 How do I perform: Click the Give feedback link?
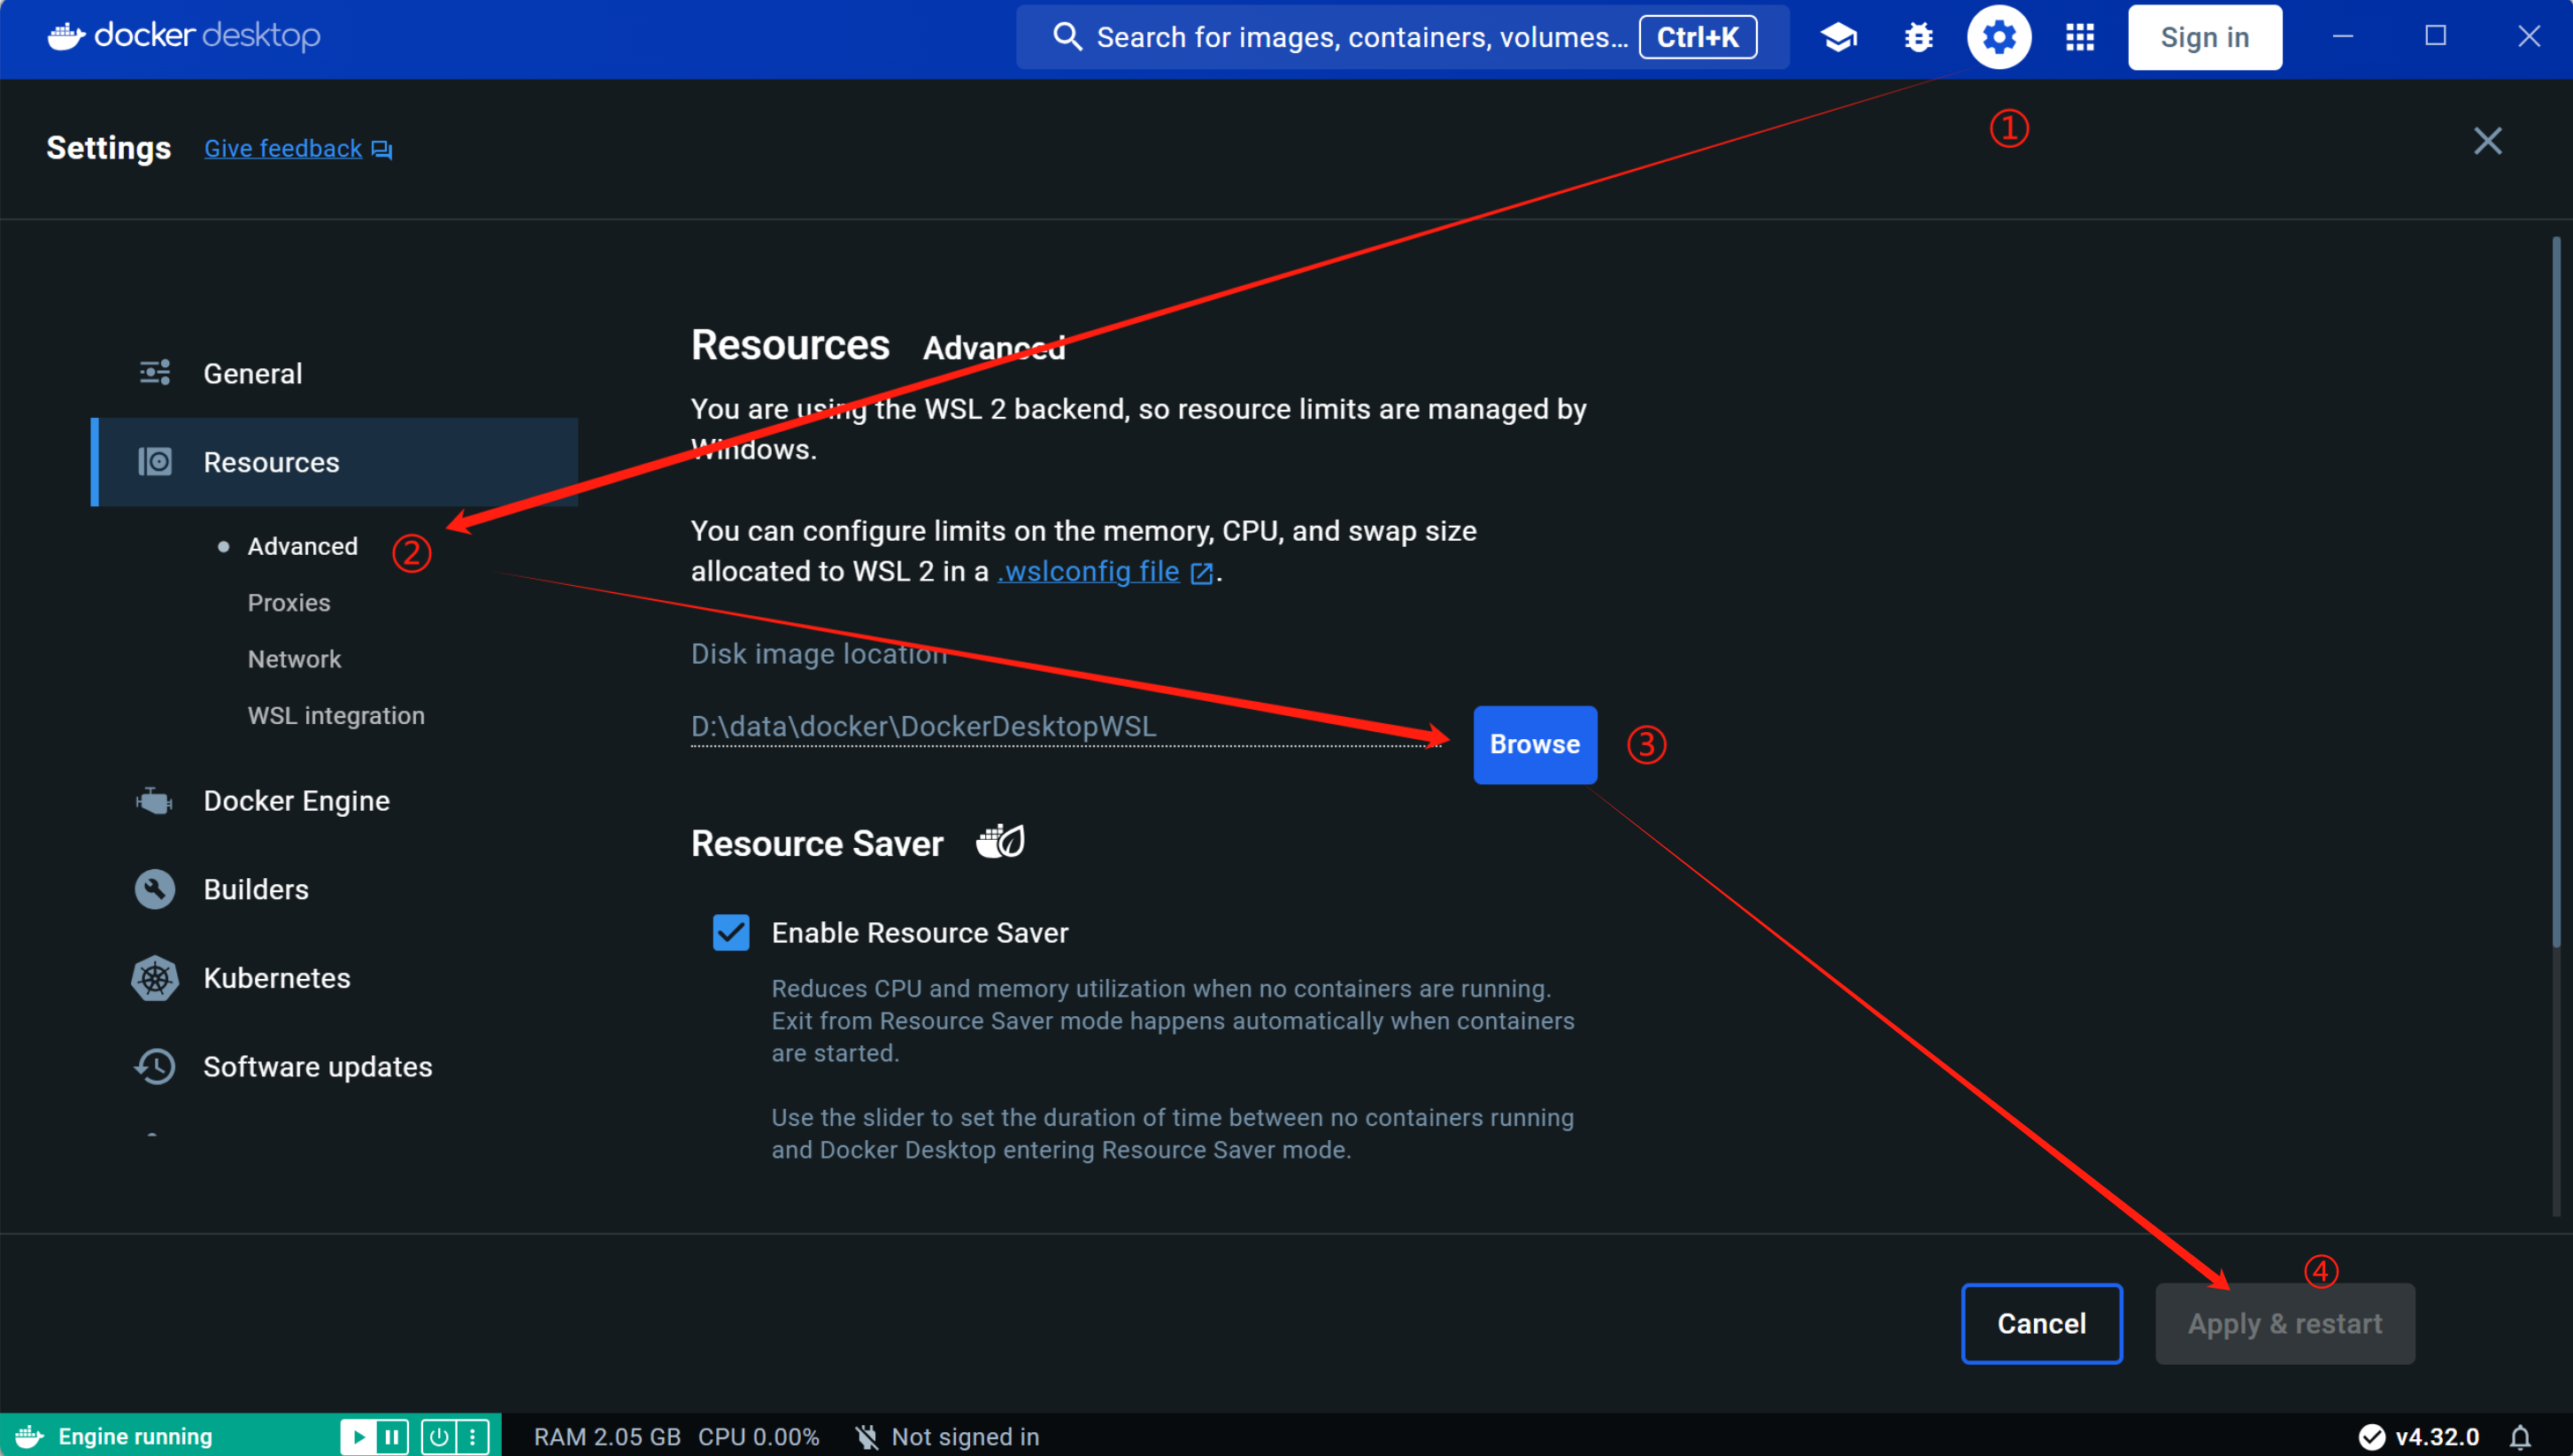point(283,149)
